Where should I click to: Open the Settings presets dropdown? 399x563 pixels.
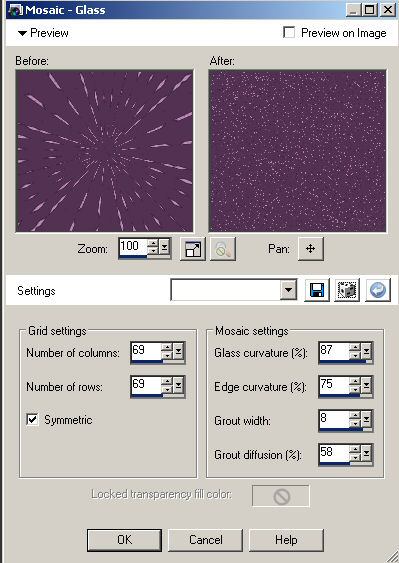pos(288,290)
